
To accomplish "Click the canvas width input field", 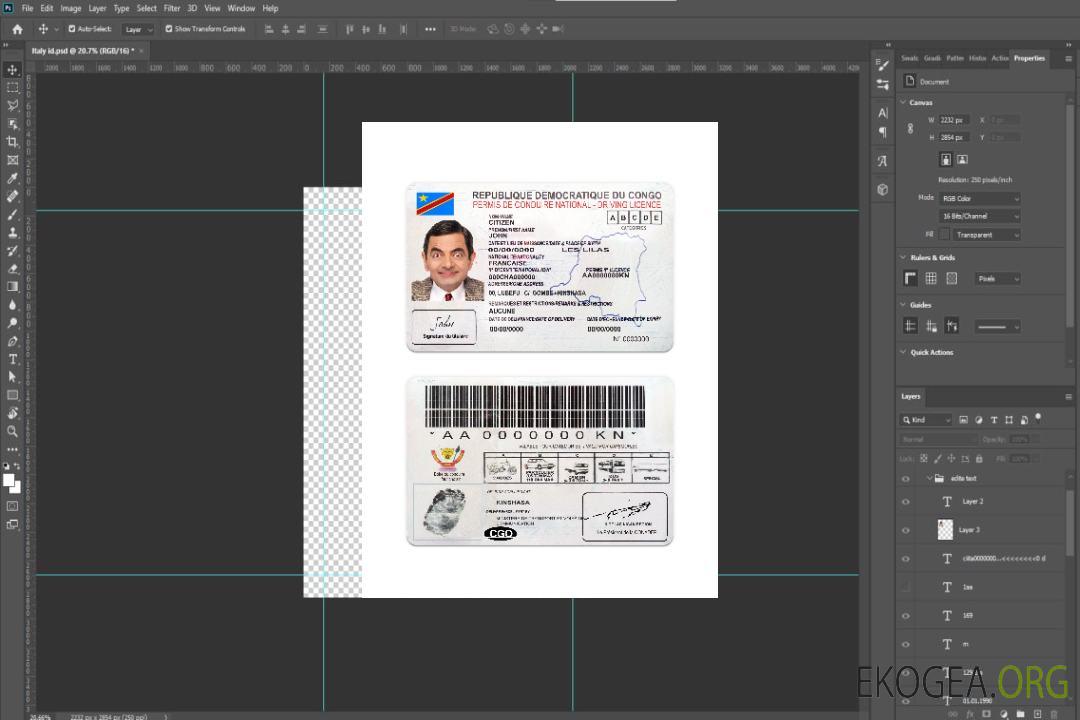I will [953, 120].
